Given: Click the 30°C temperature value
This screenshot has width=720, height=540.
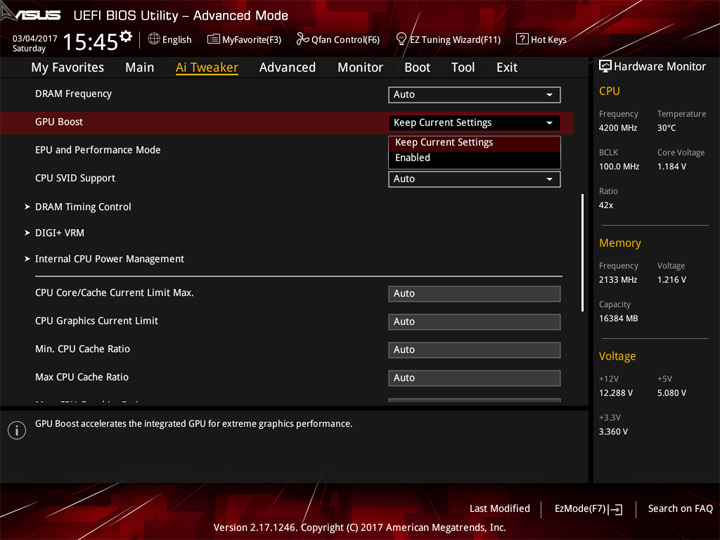Looking at the screenshot, I should point(666,128).
